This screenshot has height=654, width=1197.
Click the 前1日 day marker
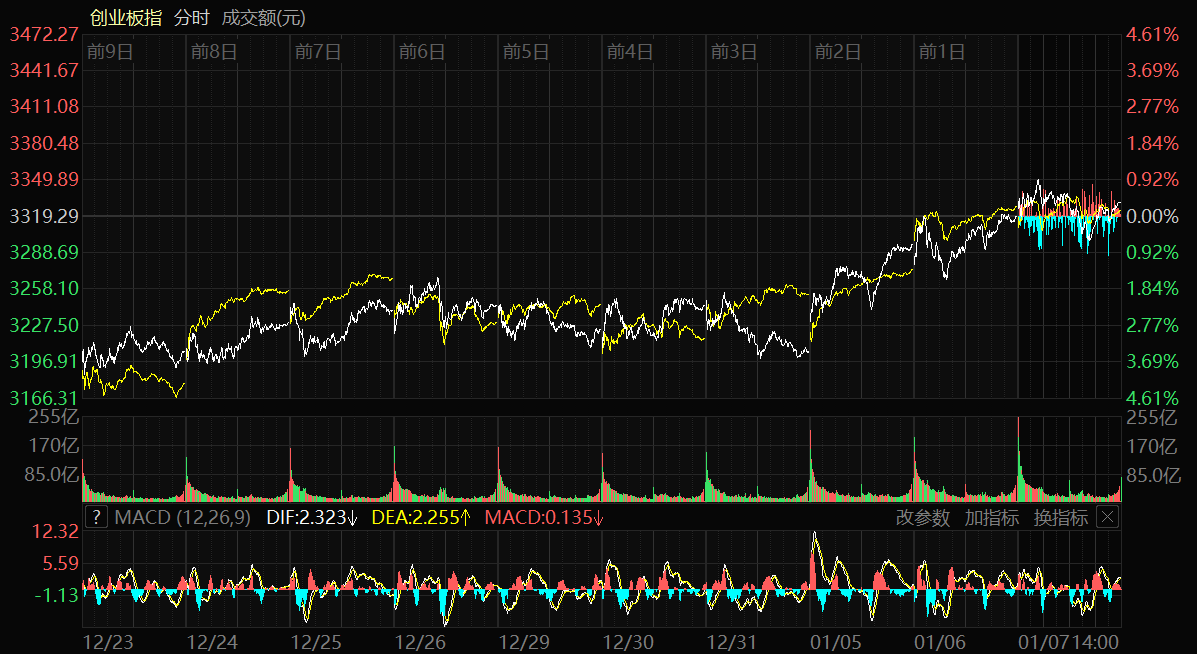[942, 52]
